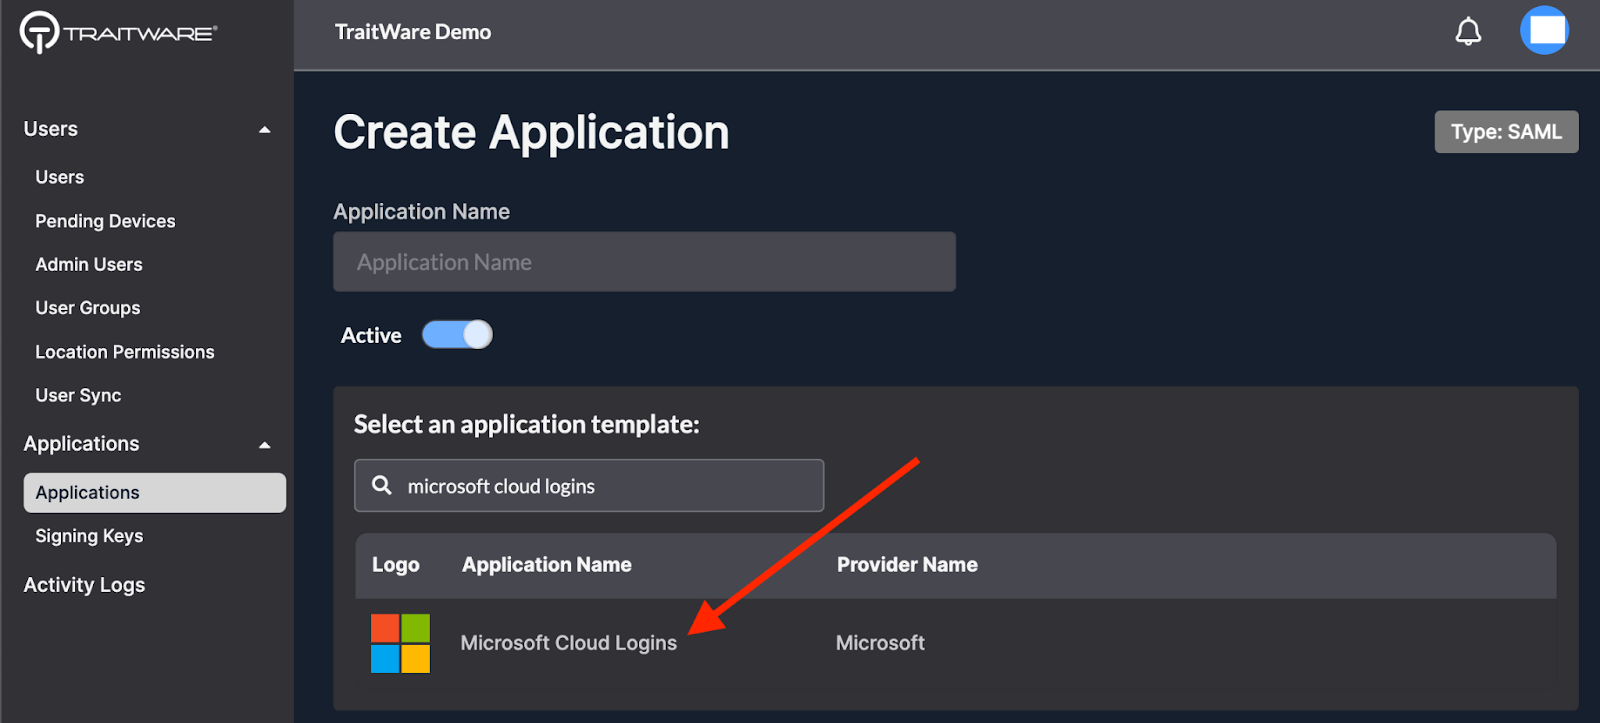Toggle the Active switch
This screenshot has height=723, width=1600.
(x=457, y=334)
